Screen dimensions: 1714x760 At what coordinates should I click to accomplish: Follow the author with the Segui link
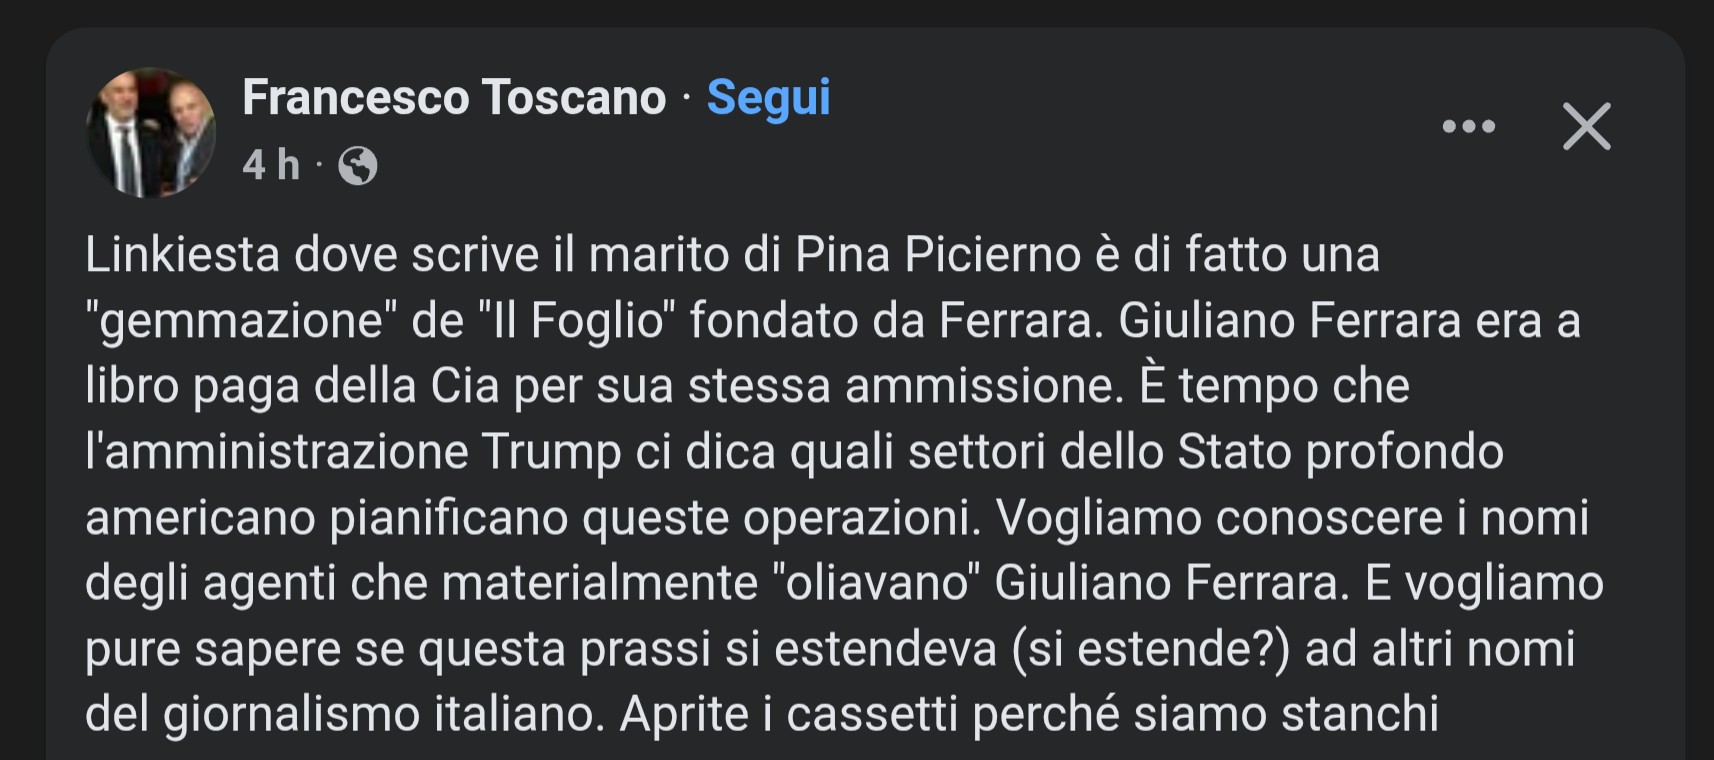click(768, 98)
